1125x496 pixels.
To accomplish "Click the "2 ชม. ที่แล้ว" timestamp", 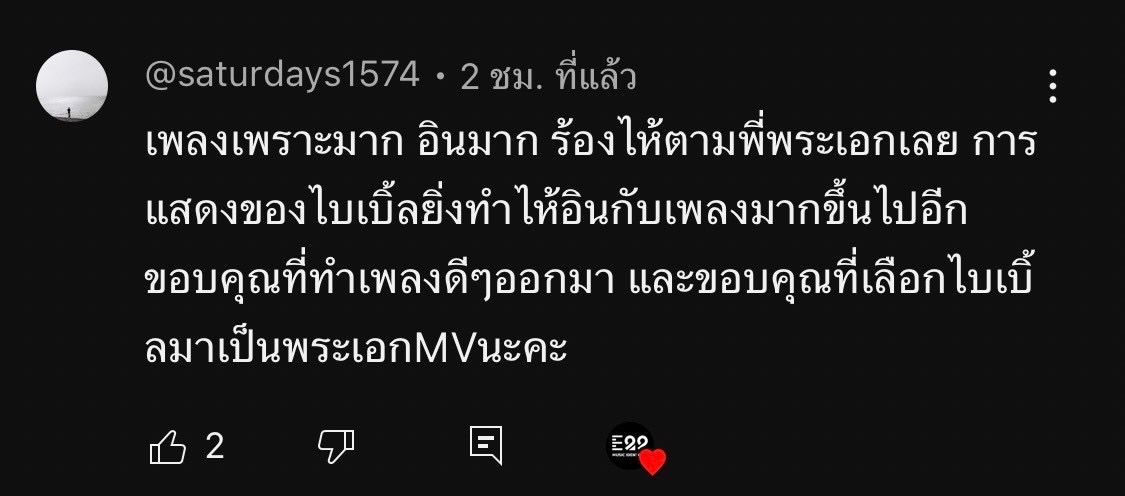I will pyautogui.click(x=548, y=77).
